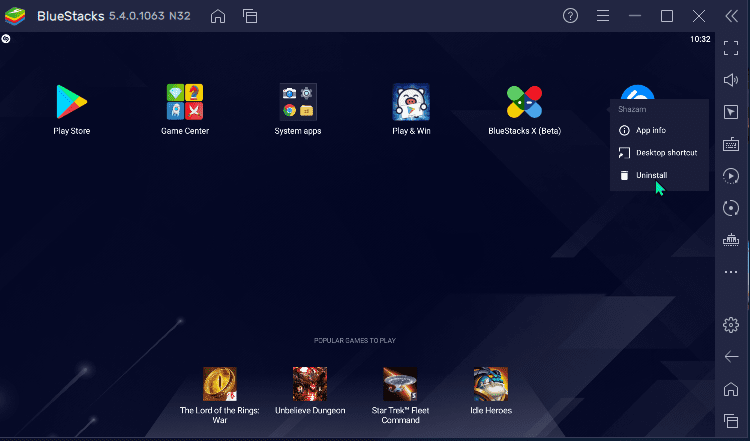Image resolution: width=750 pixels, height=441 pixels.
Task: Click the status bar notification icon
Action: (x=6, y=39)
